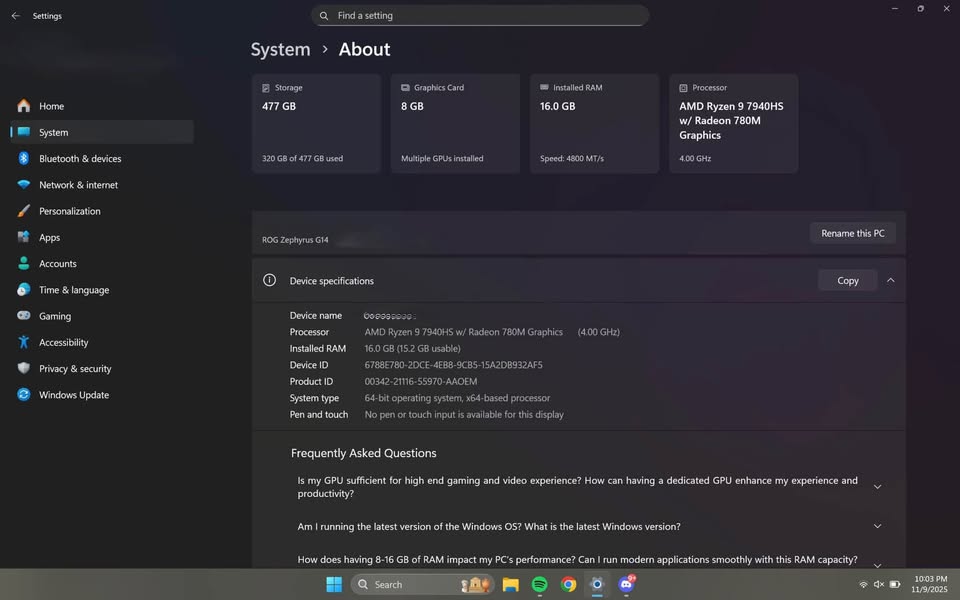Copy the device specifications
The image size is (960, 600).
(x=847, y=281)
